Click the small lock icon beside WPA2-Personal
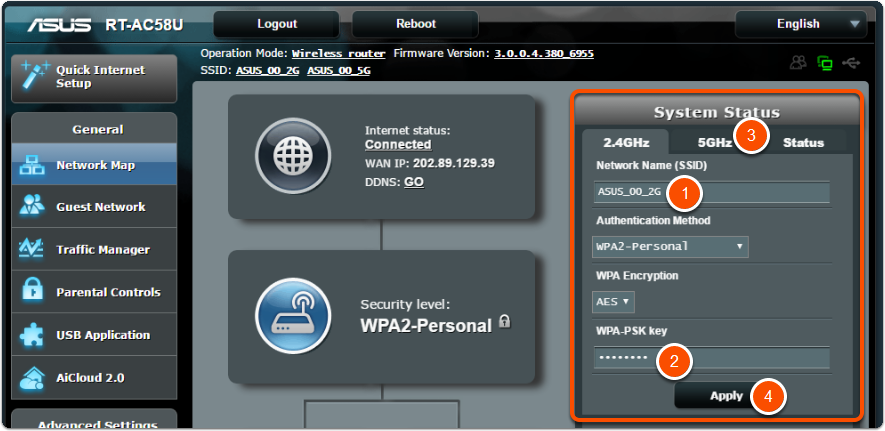 (x=505, y=323)
